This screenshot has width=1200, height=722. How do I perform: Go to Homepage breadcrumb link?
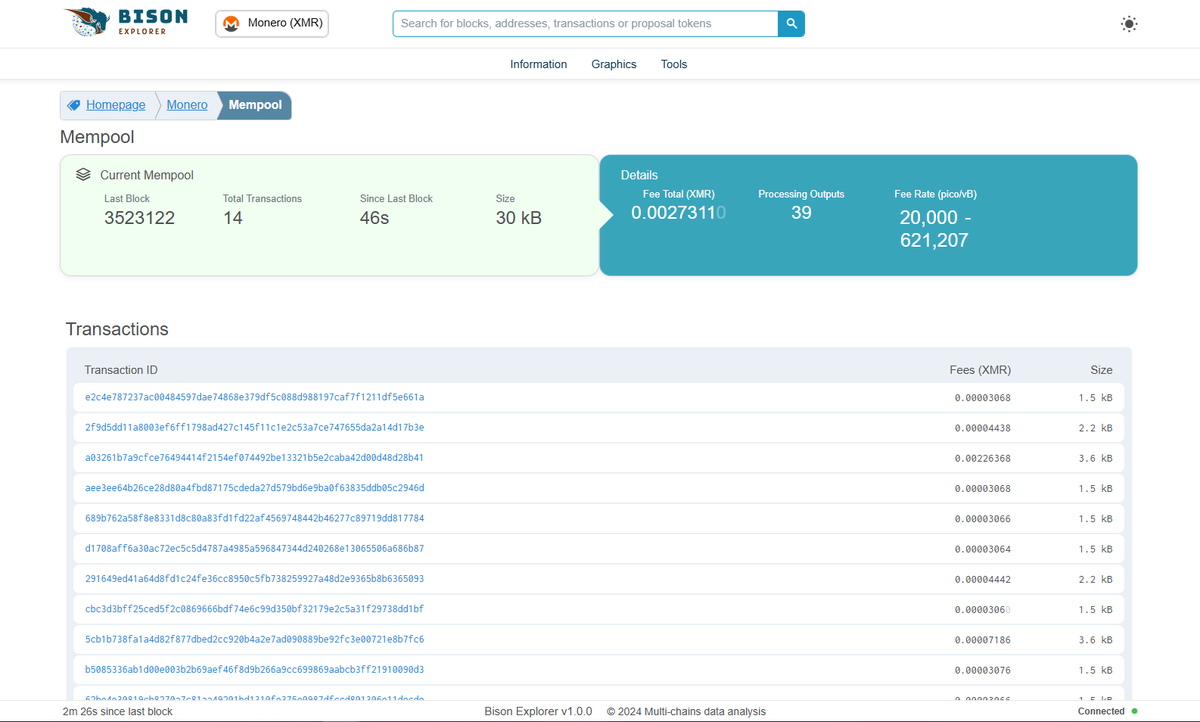coord(115,105)
